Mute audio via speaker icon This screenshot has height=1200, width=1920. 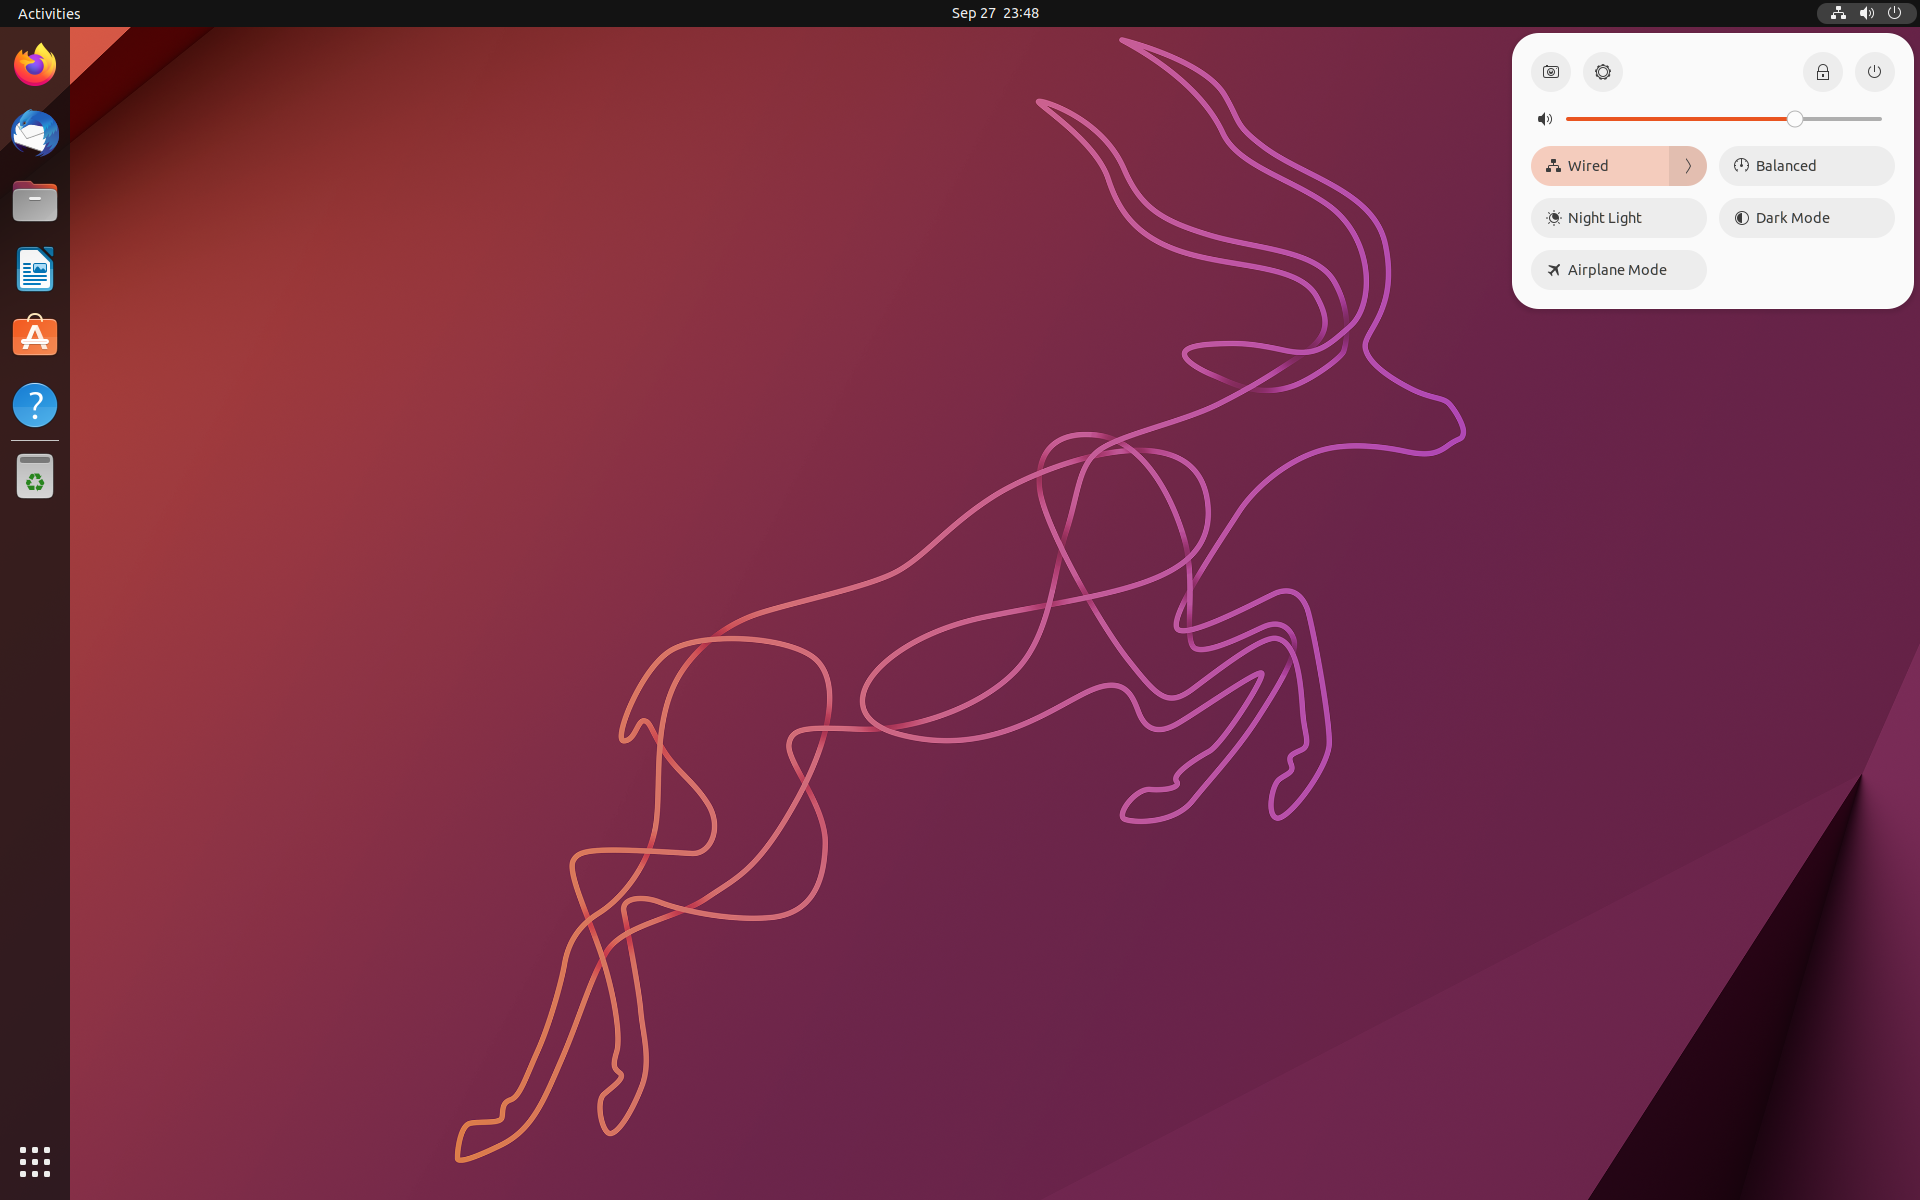tap(1543, 118)
